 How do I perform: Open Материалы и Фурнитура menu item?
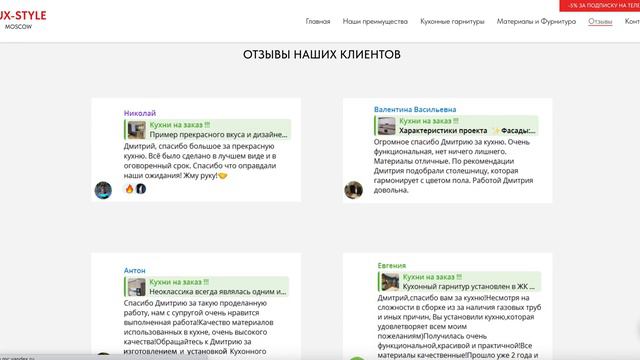pos(536,21)
